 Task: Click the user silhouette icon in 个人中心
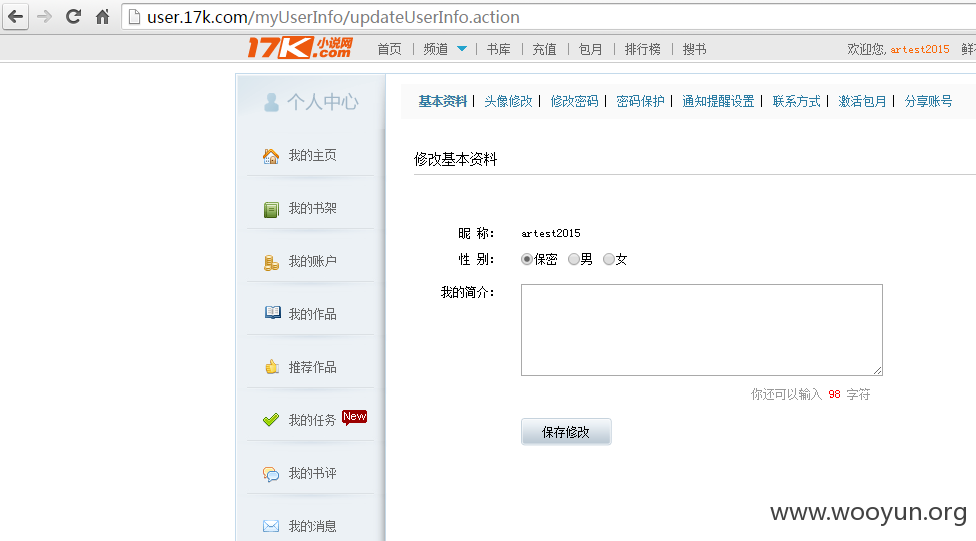tap(271, 102)
